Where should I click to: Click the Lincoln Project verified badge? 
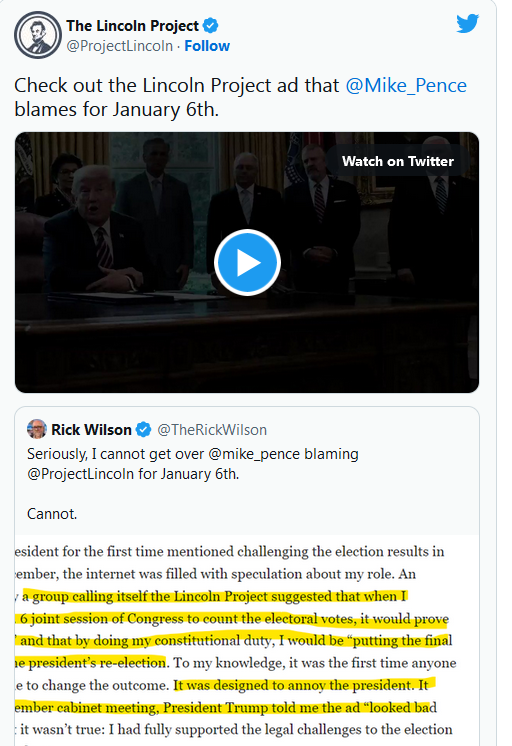[211, 25]
